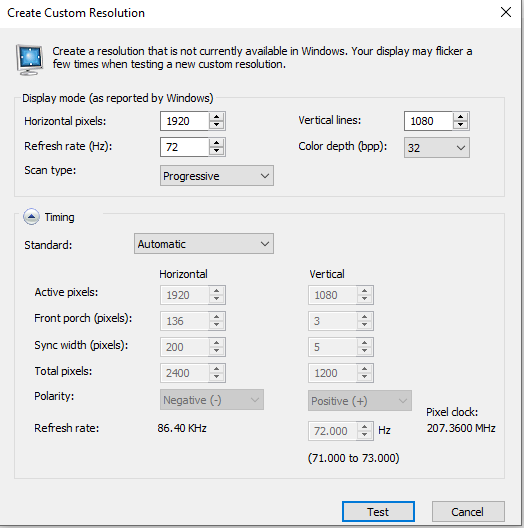Increase Horizontal pixels with the up arrow
Screen dimensions: 524x528
coord(217,117)
